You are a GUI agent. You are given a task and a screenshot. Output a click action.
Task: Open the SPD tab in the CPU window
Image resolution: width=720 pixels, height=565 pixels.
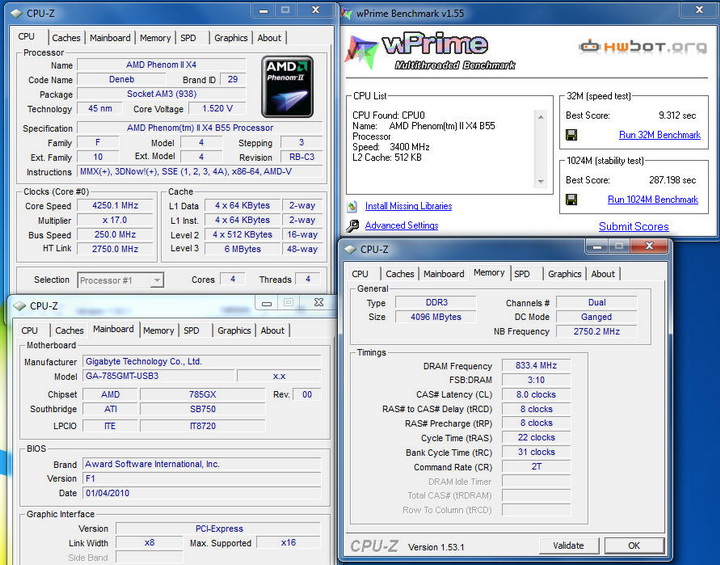pos(188,38)
